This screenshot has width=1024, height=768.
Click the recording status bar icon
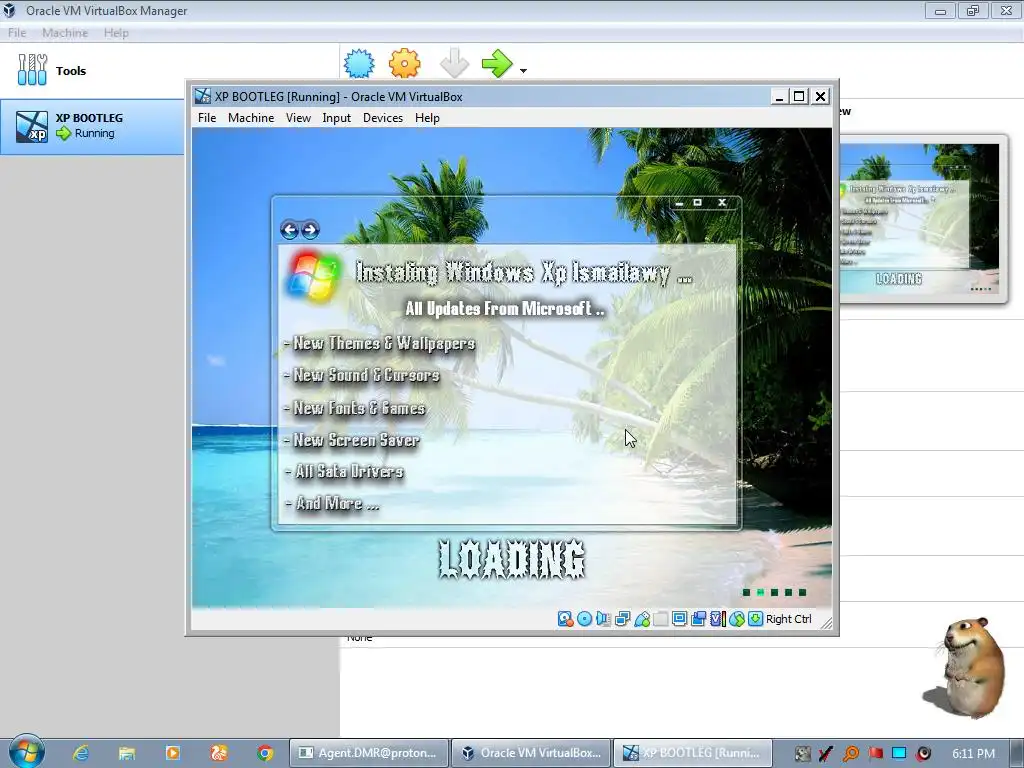click(698, 618)
